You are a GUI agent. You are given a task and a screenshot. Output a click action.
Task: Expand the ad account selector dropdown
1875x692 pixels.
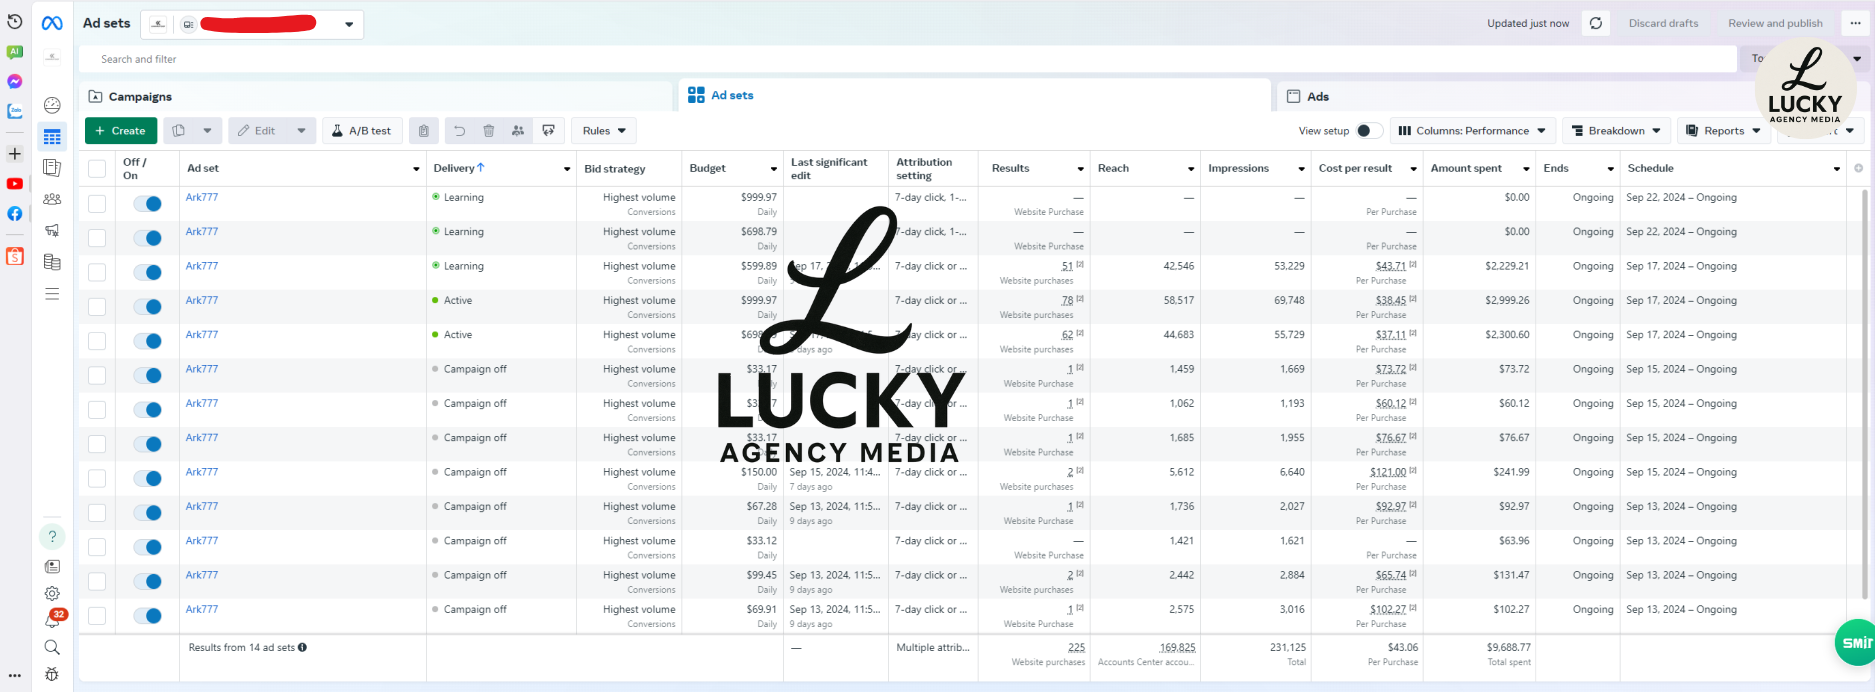(x=349, y=24)
